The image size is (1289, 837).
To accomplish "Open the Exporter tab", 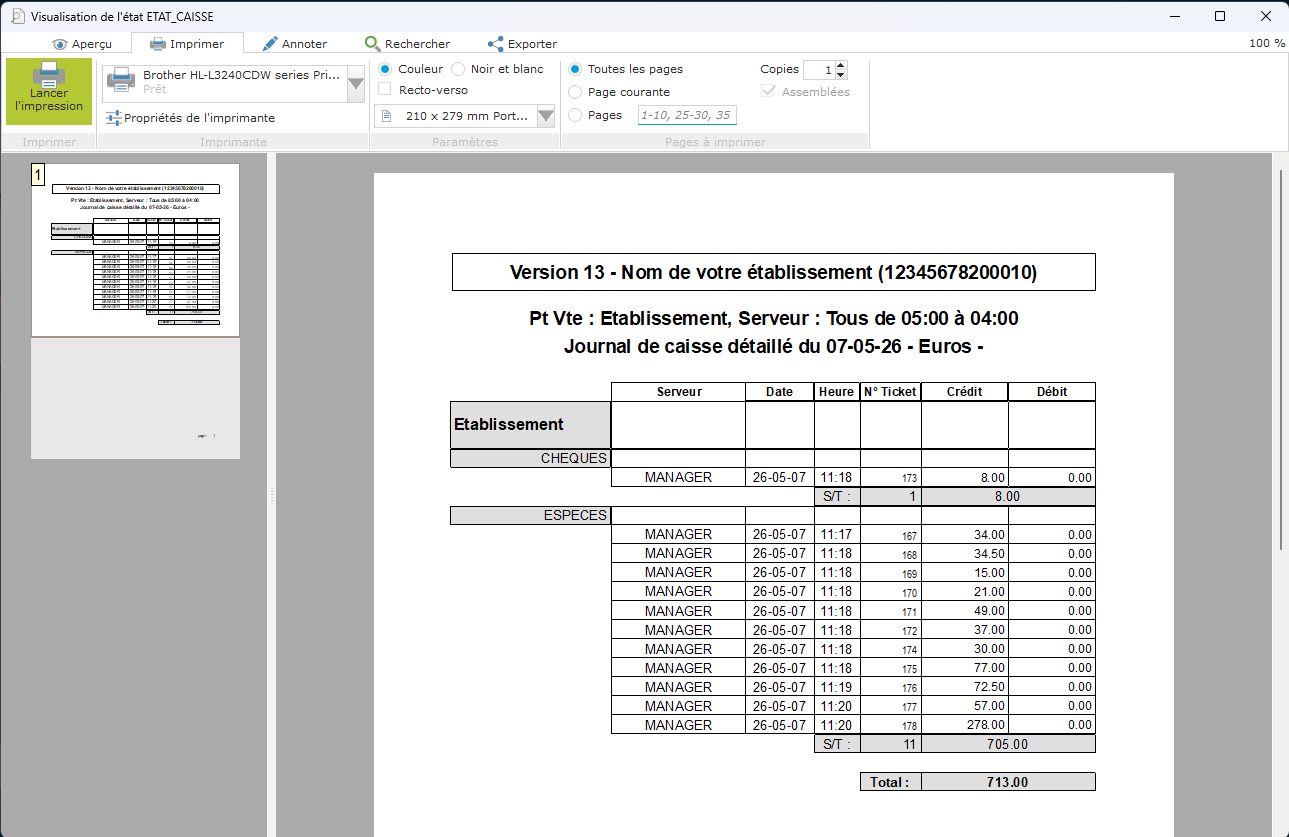I will coord(522,44).
